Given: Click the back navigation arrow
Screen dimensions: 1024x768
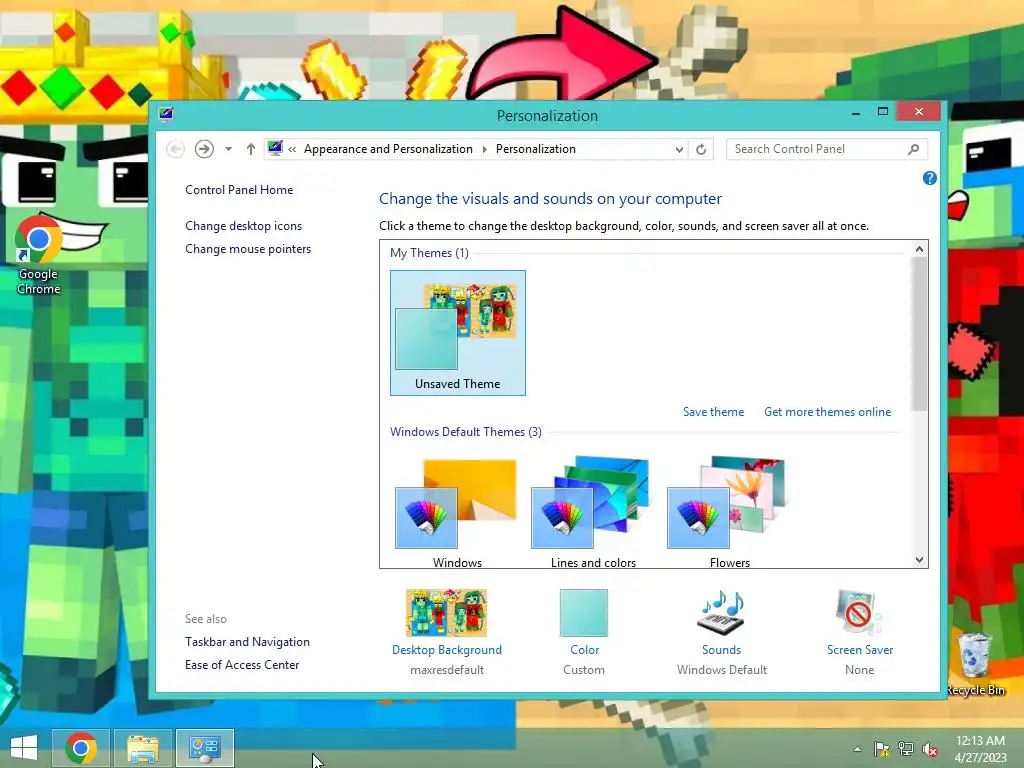Looking at the screenshot, I should [x=175, y=150].
